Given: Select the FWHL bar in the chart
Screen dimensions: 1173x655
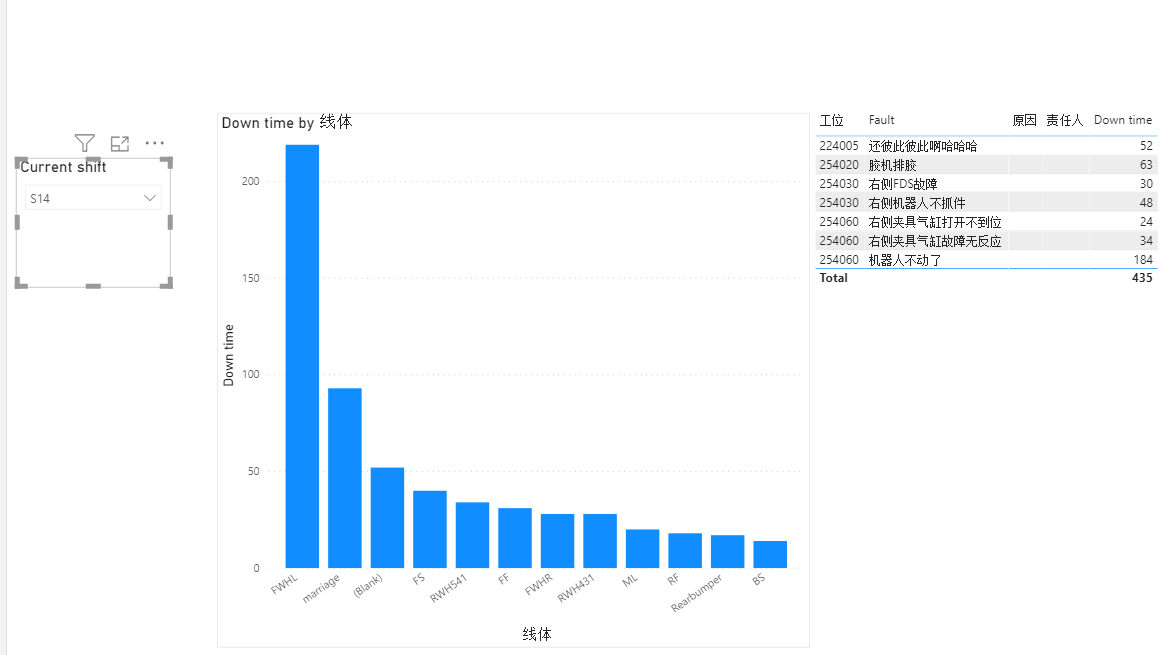Looking at the screenshot, I should (x=302, y=356).
